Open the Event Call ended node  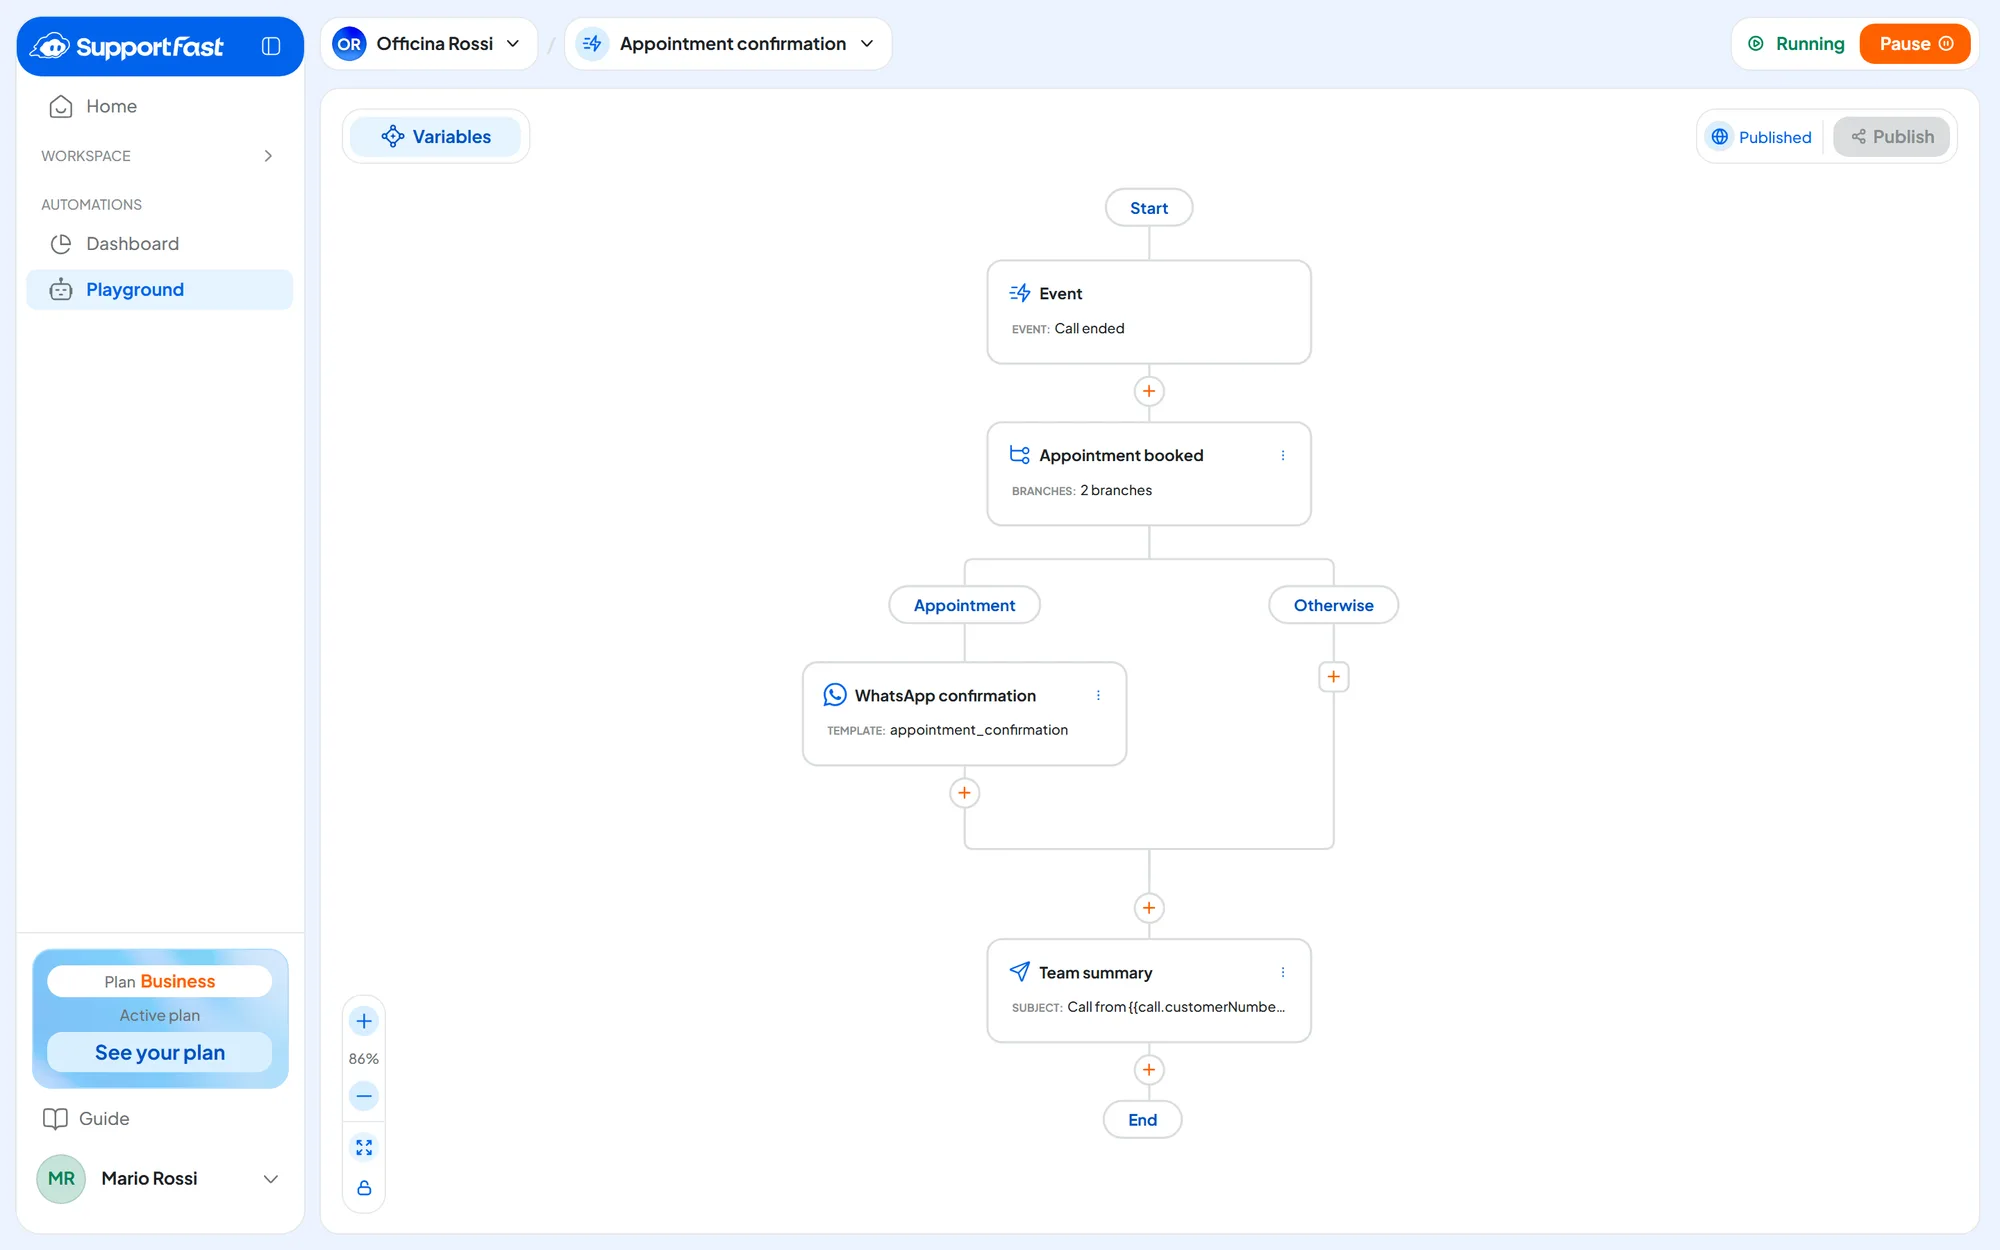pos(1149,312)
